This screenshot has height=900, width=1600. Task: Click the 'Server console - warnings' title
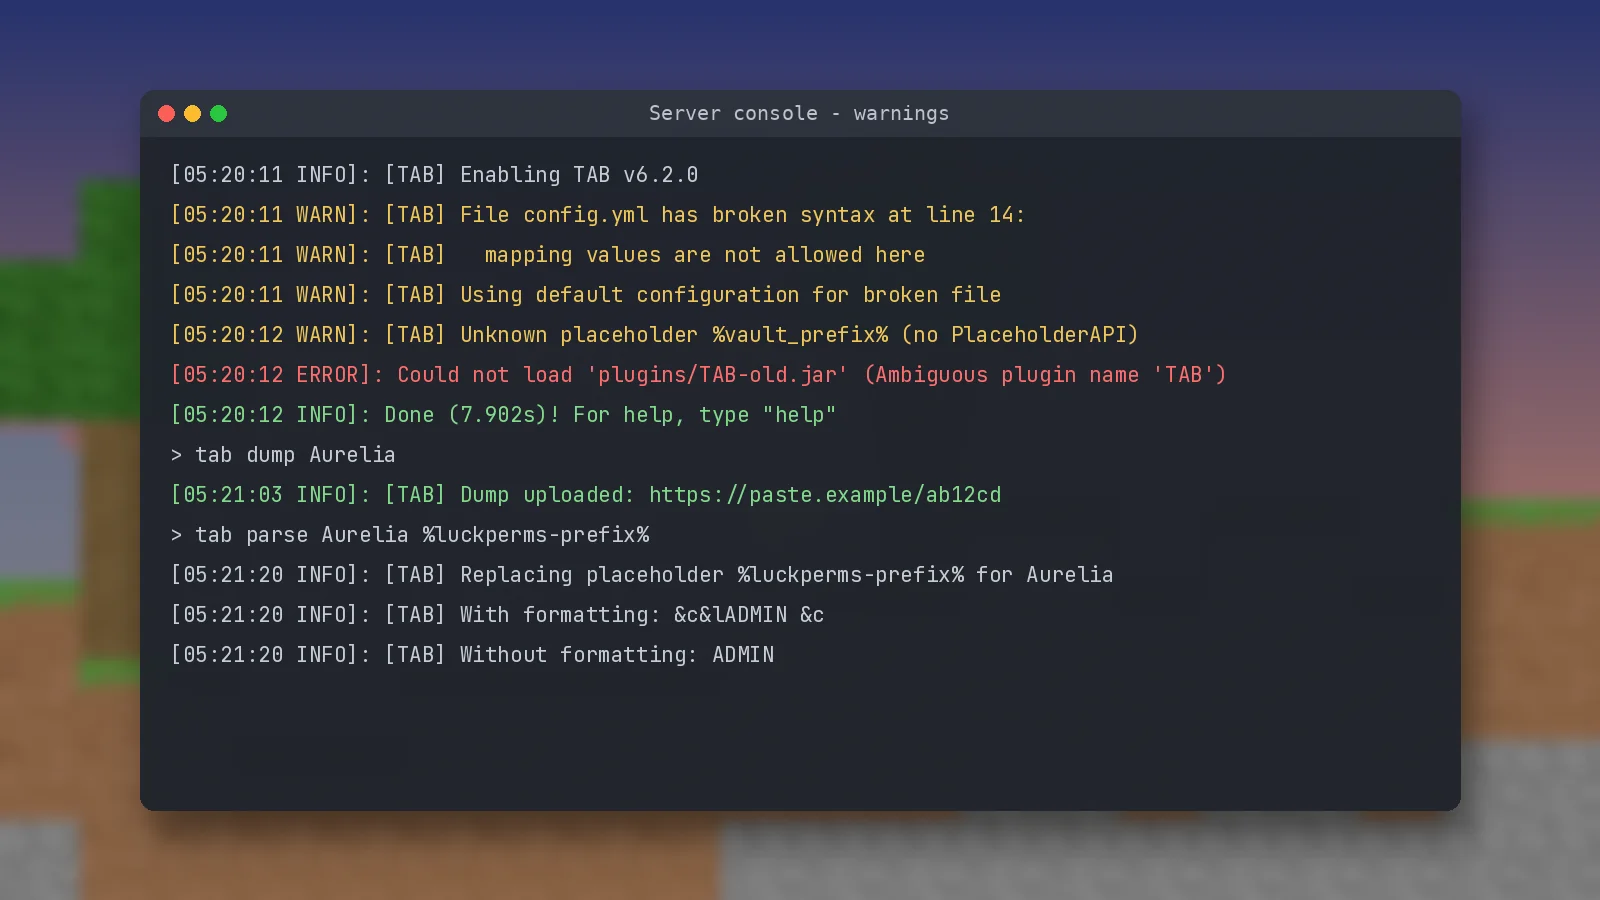[x=799, y=114]
